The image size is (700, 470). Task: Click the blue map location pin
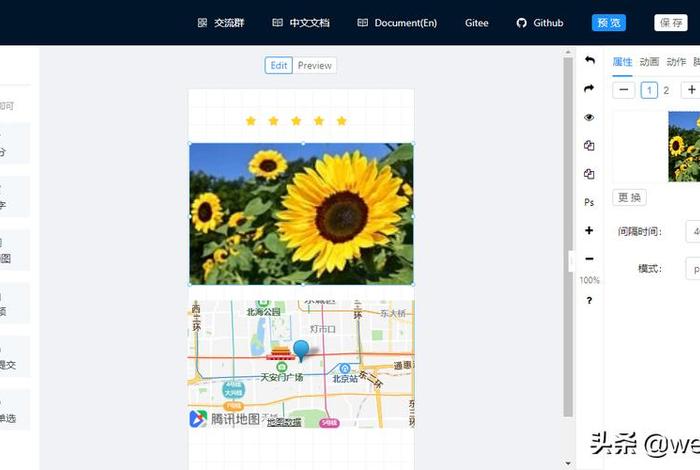tap(301, 350)
